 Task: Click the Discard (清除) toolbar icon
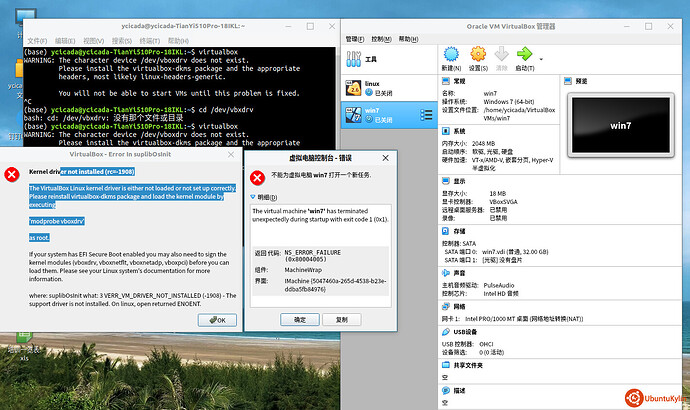click(x=502, y=55)
